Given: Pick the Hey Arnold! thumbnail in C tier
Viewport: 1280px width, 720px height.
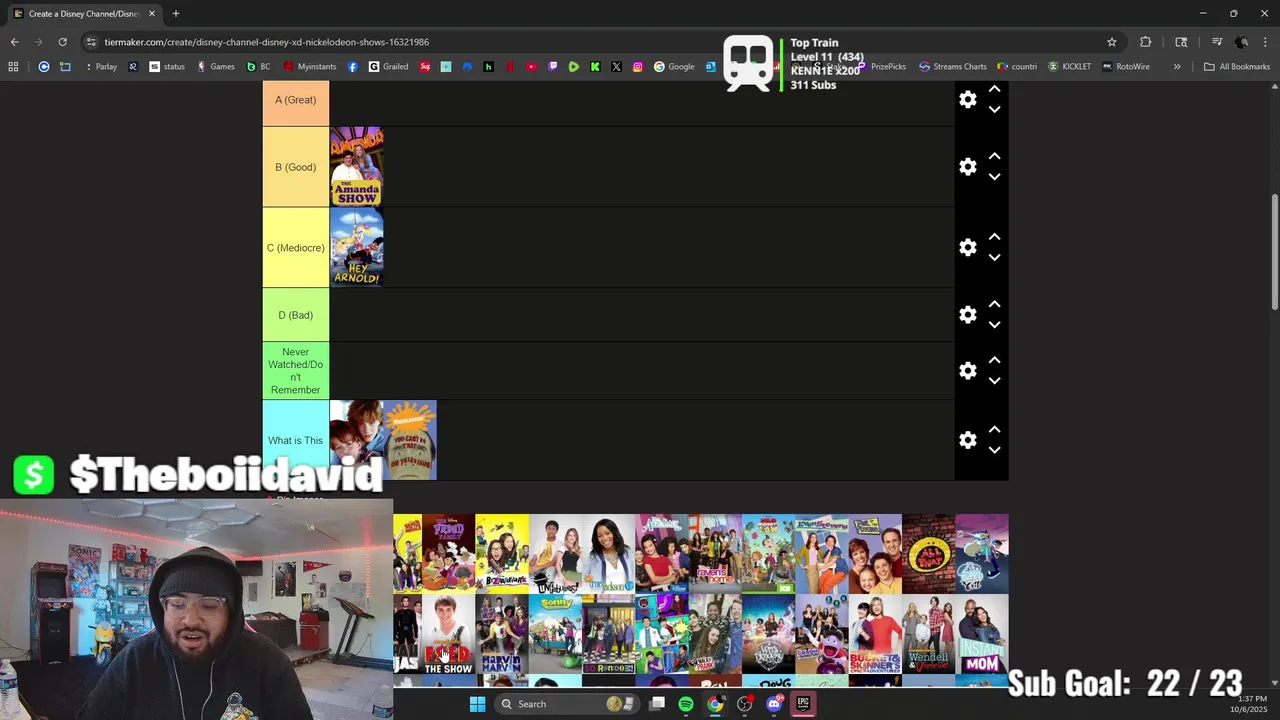Looking at the screenshot, I should coord(356,248).
